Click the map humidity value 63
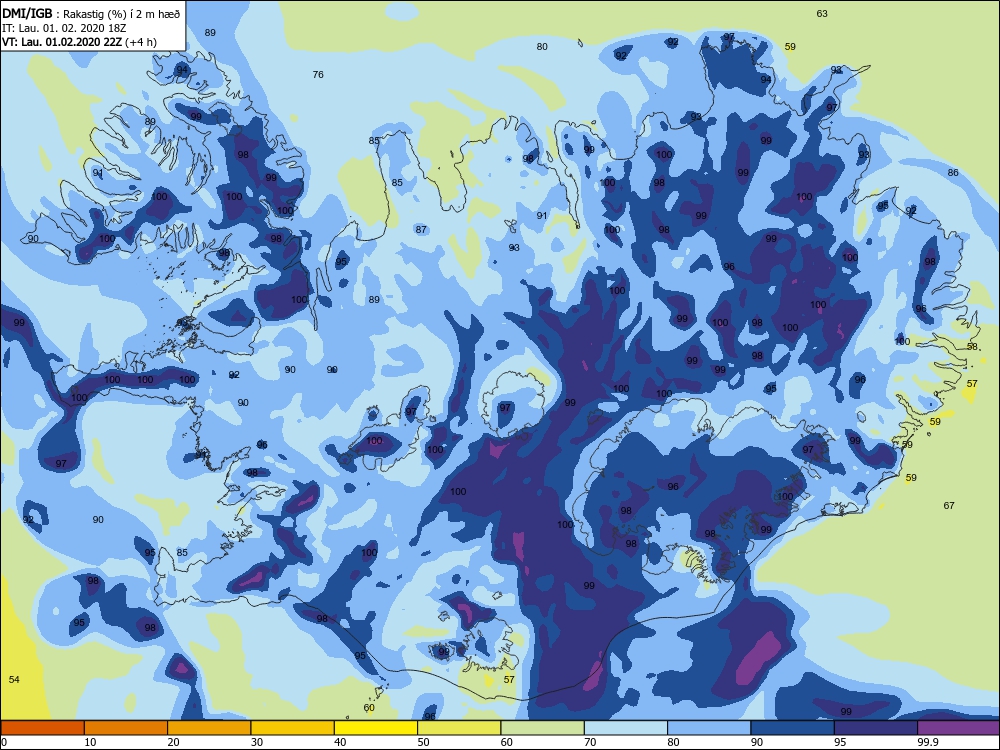 point(822,13)
